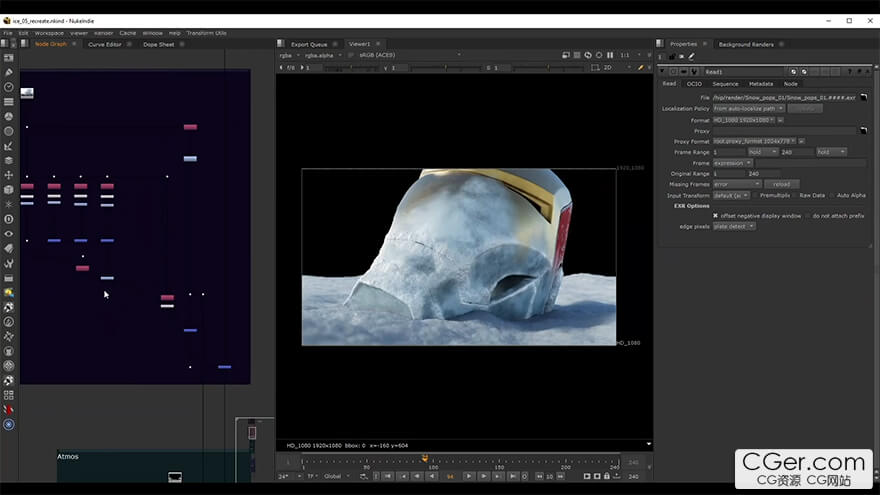880x495 pixels.
Task: Click the Read node thumbnail in node graph
Action: point(27,93)
